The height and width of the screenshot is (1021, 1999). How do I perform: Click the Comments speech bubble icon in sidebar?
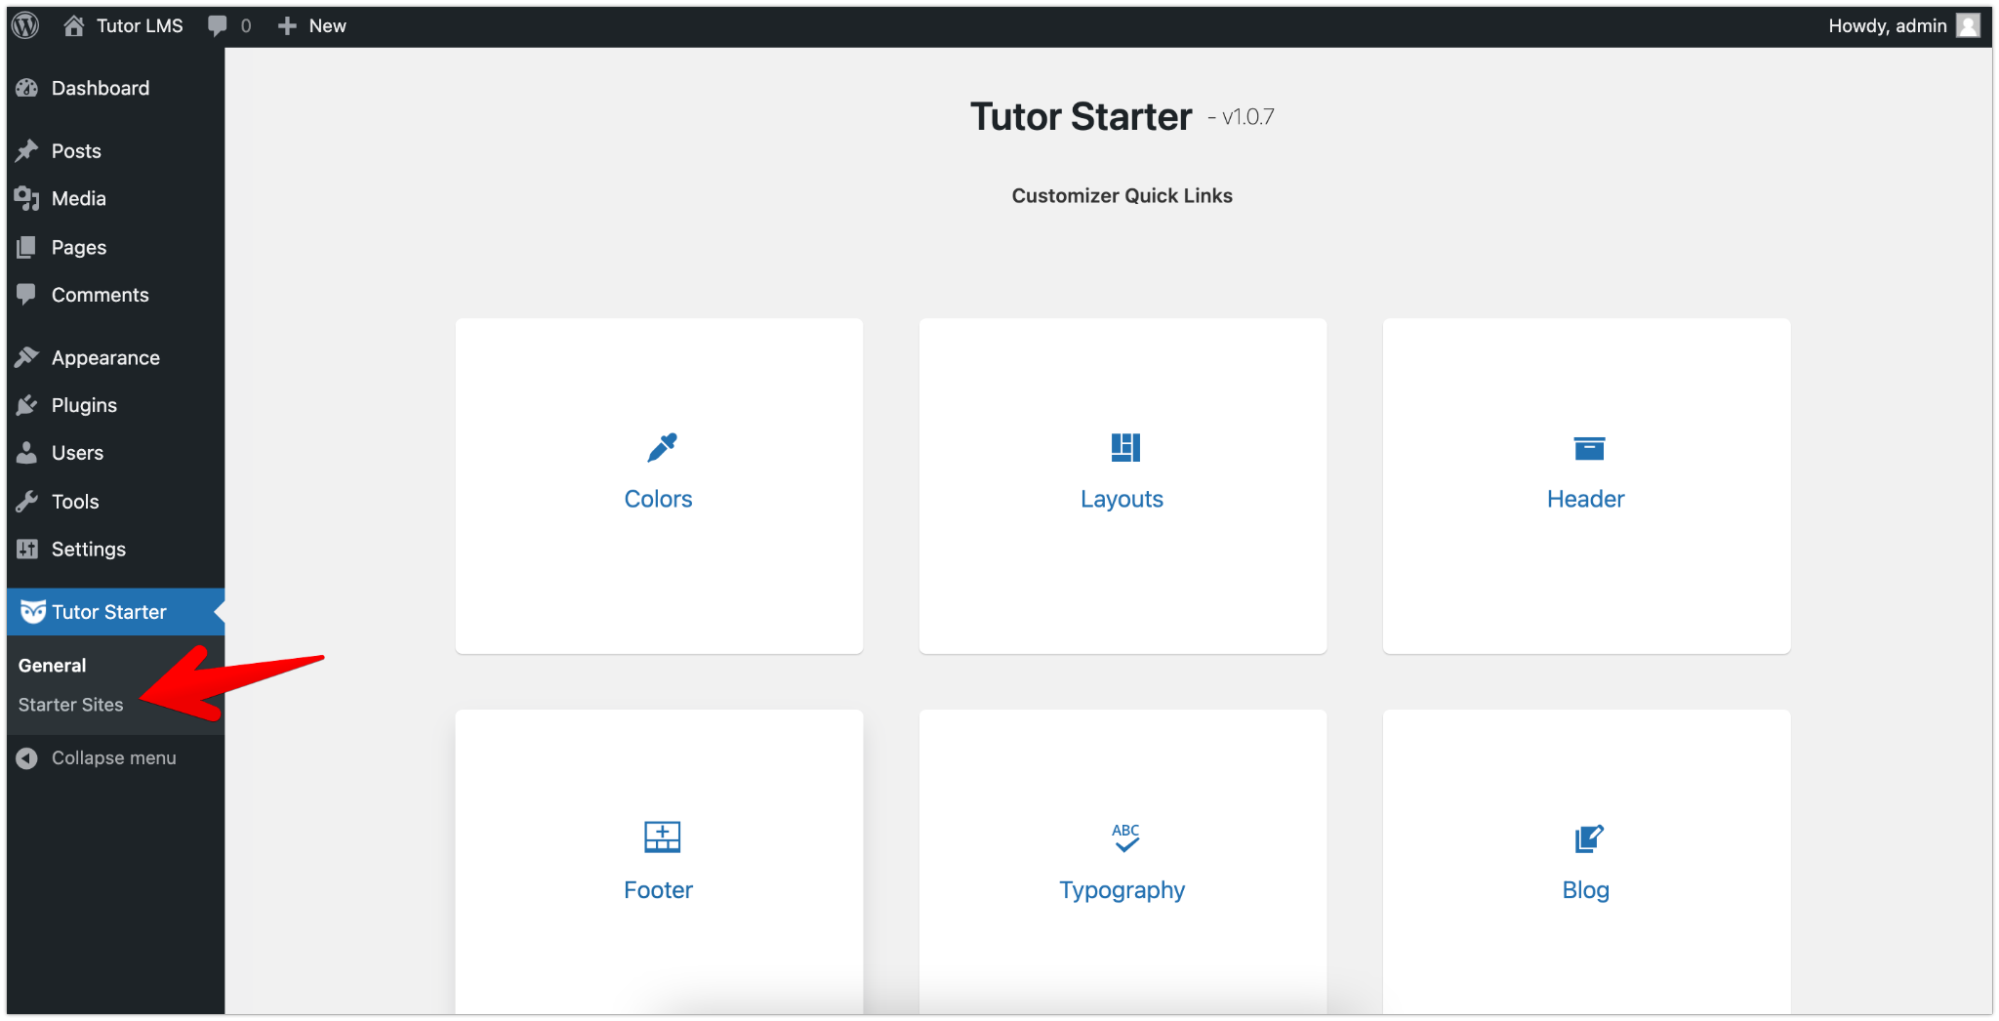27,295
